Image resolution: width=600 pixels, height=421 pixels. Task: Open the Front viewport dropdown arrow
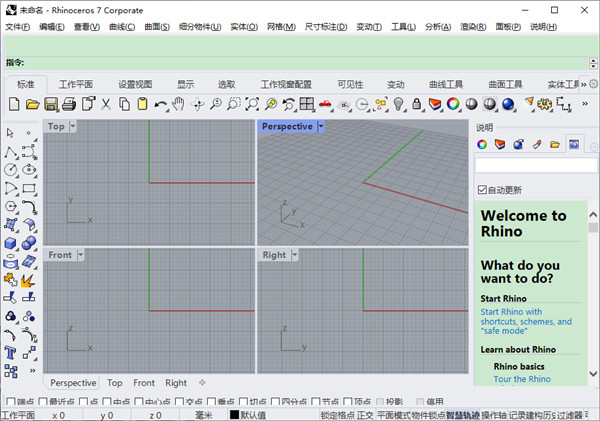80,255
